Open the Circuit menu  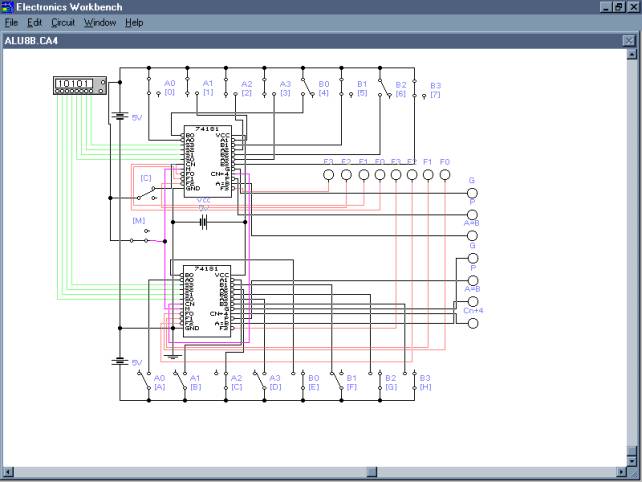[63, 22]
